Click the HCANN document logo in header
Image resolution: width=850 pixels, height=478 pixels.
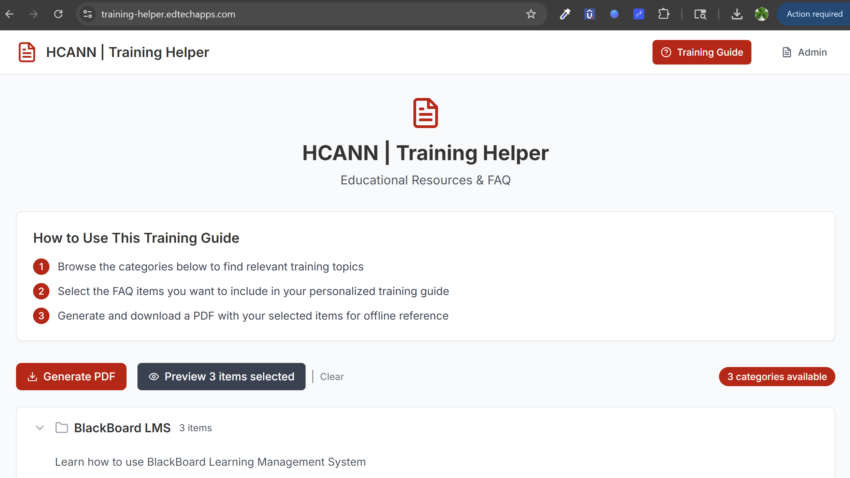27,52
